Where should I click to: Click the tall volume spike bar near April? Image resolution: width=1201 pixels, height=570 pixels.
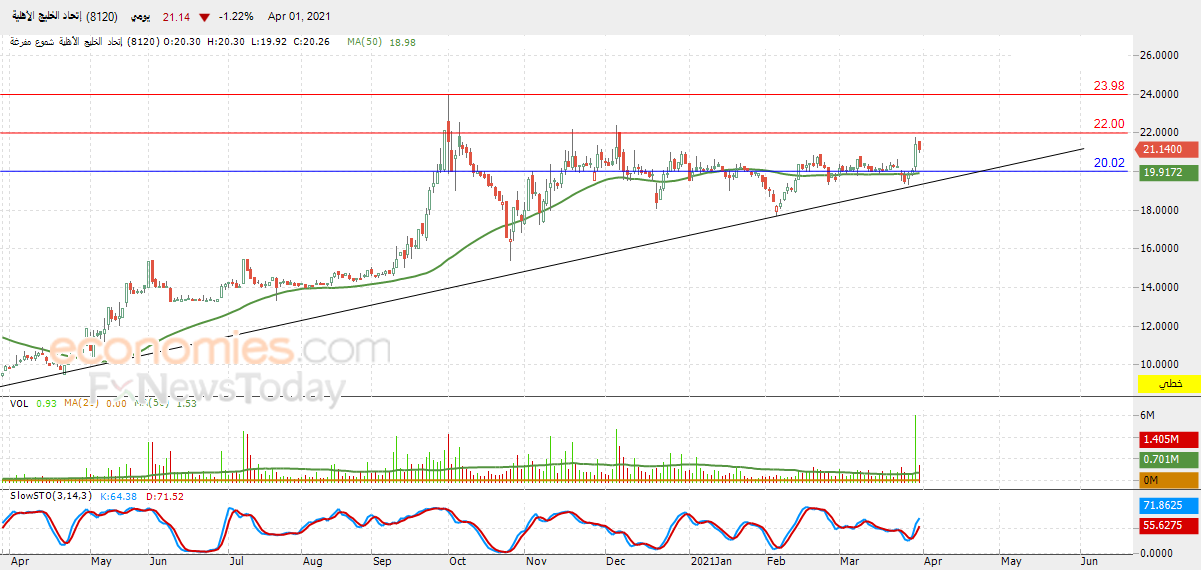(915, 448)
